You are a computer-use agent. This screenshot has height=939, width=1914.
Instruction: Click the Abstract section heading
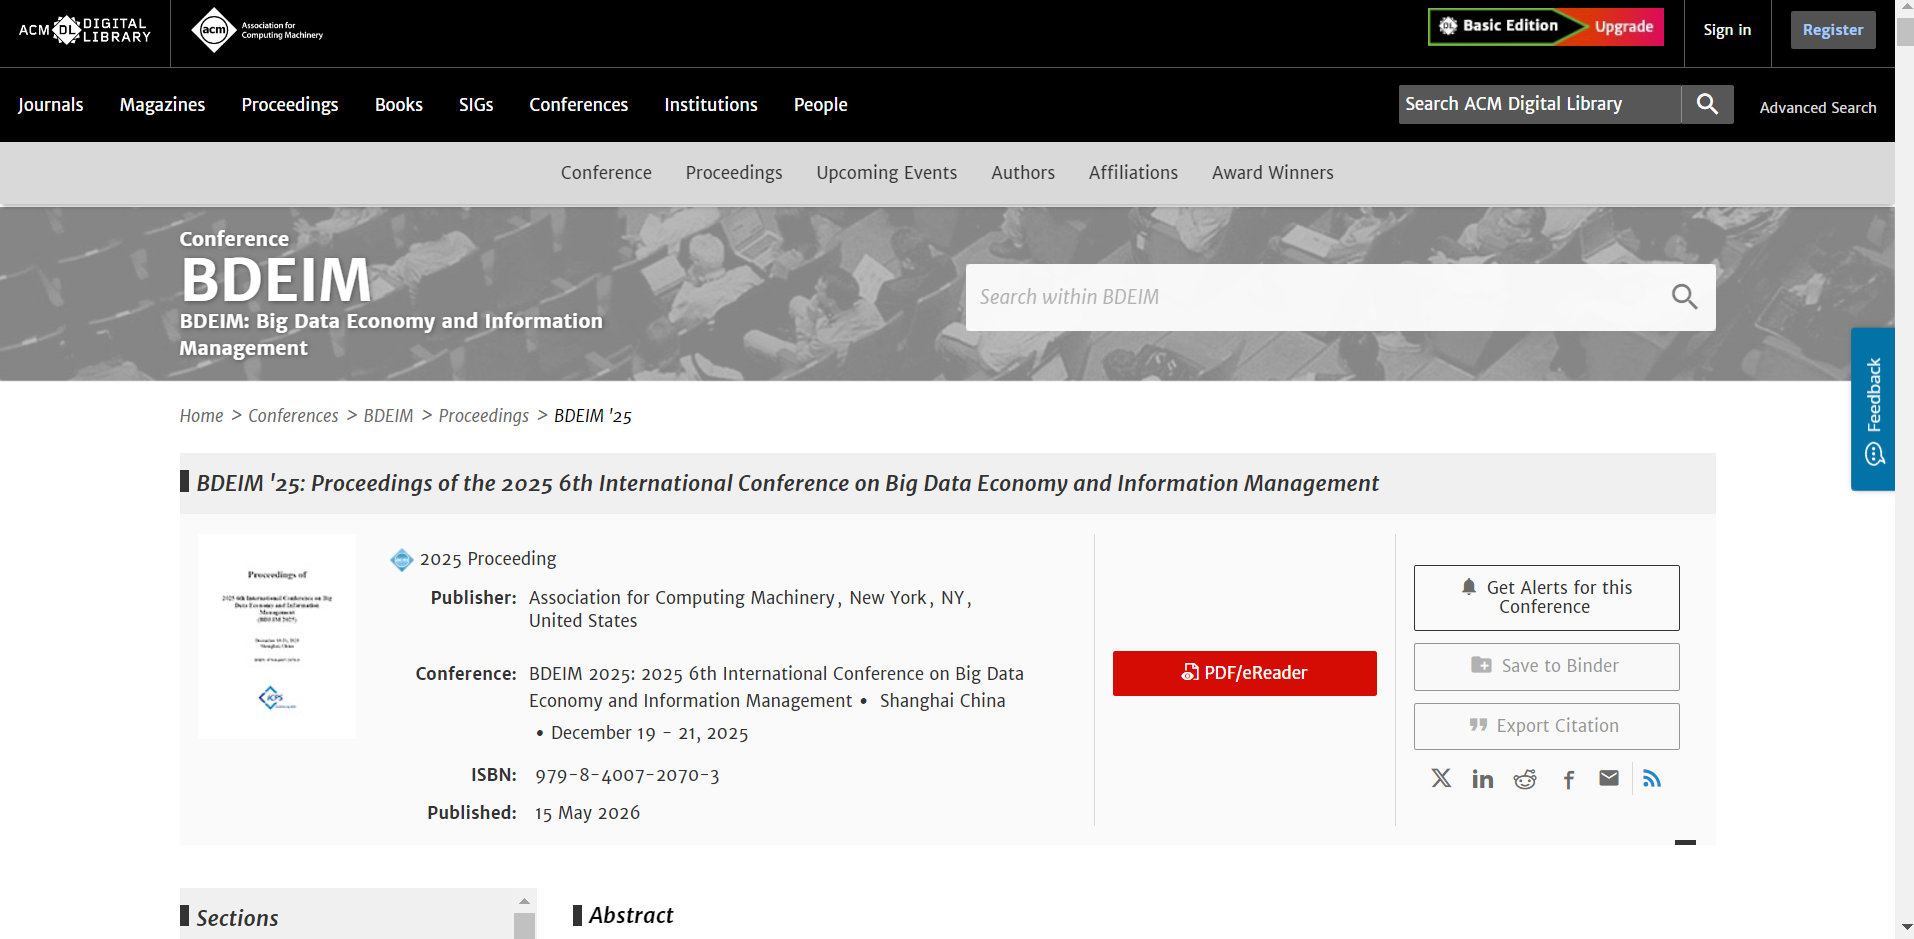pyautogui.click(x=631, y=915)
